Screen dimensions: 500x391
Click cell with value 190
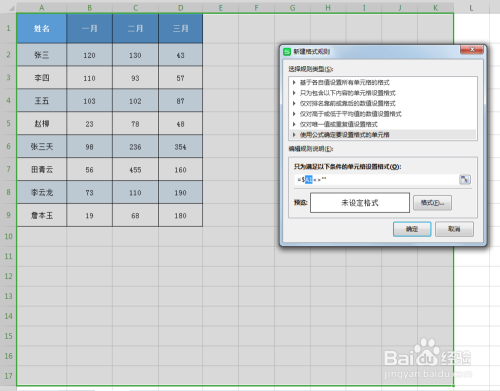[181, 192]
